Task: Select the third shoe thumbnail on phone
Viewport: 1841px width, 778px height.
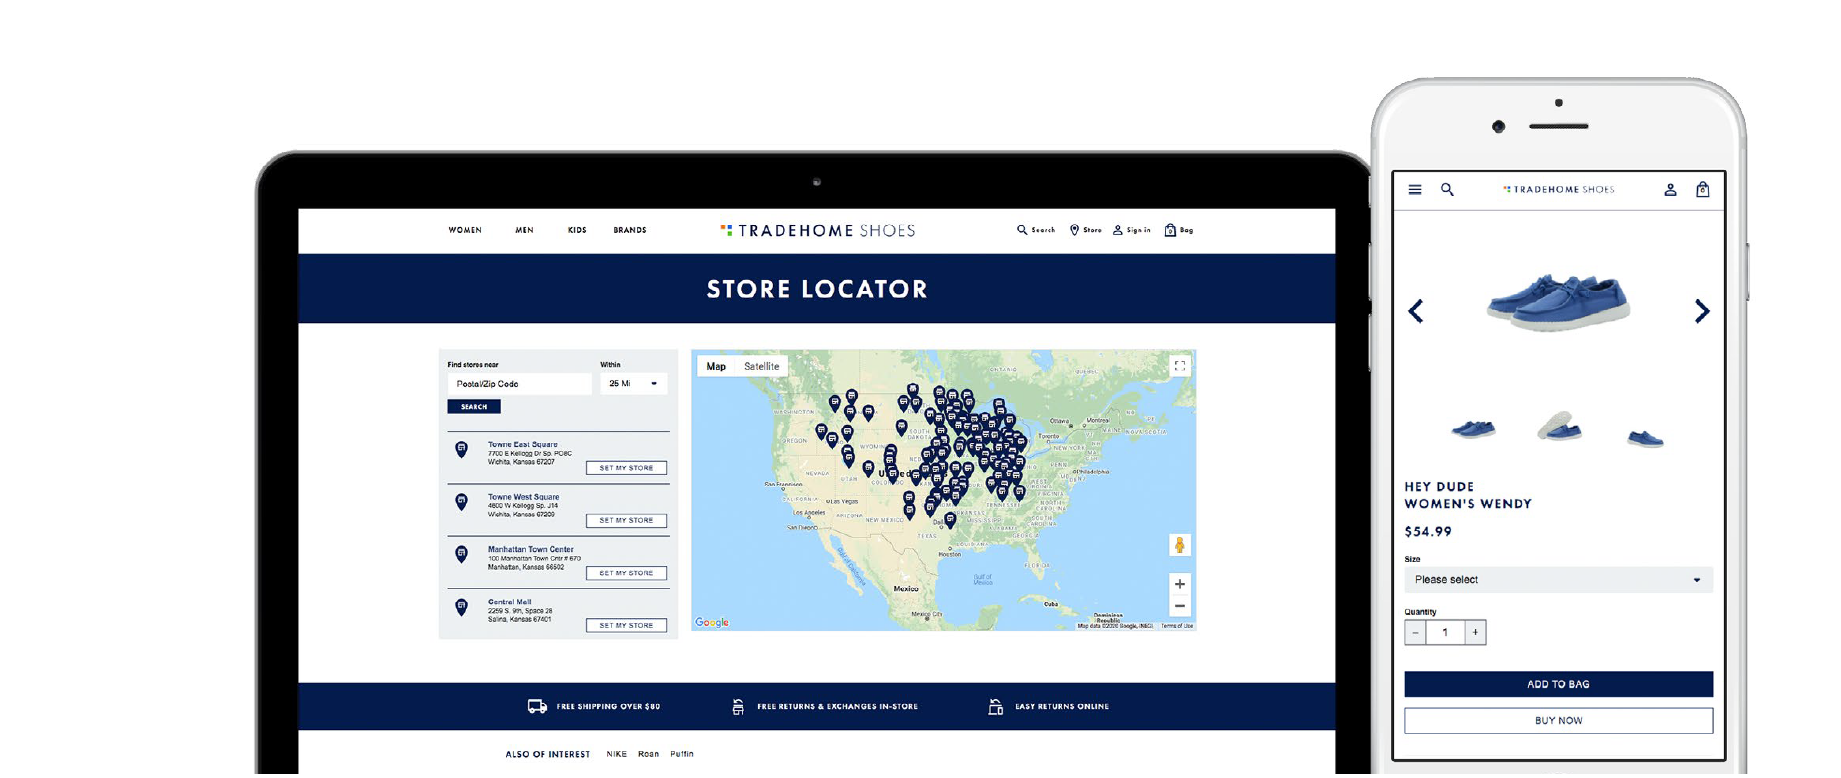Action: pyautogui.click(x=1645, y=437)
